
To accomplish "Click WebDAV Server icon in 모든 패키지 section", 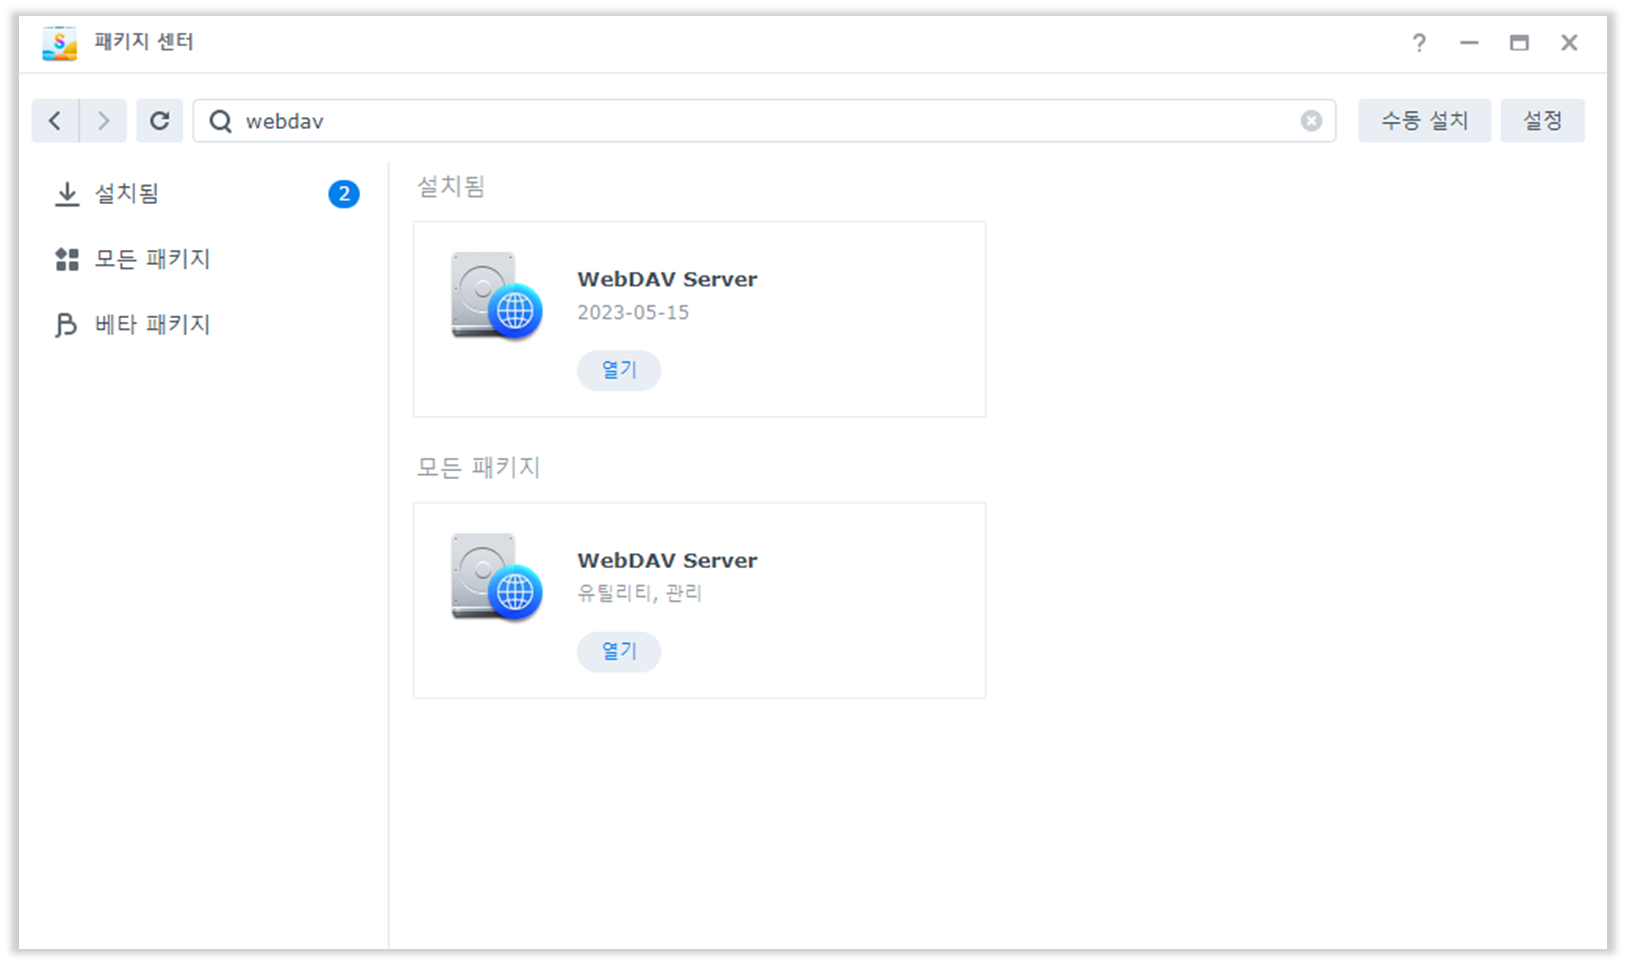I will point(496,577).
